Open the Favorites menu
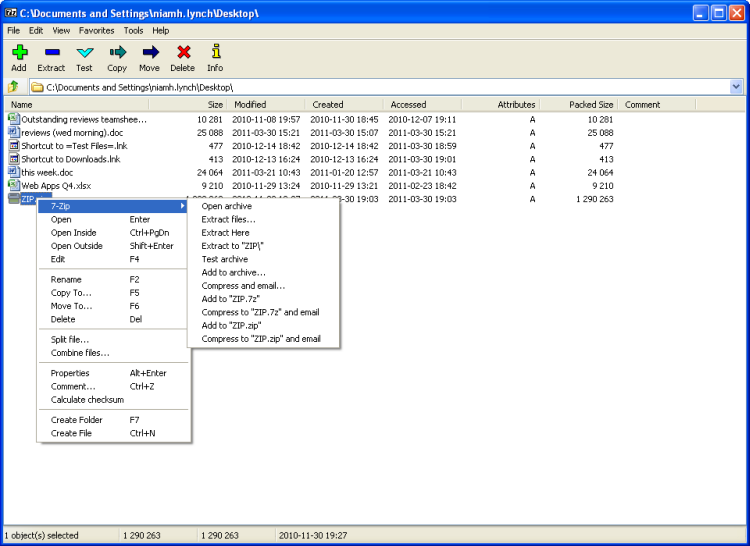750x546 pixels. click(x=97, y=31)
